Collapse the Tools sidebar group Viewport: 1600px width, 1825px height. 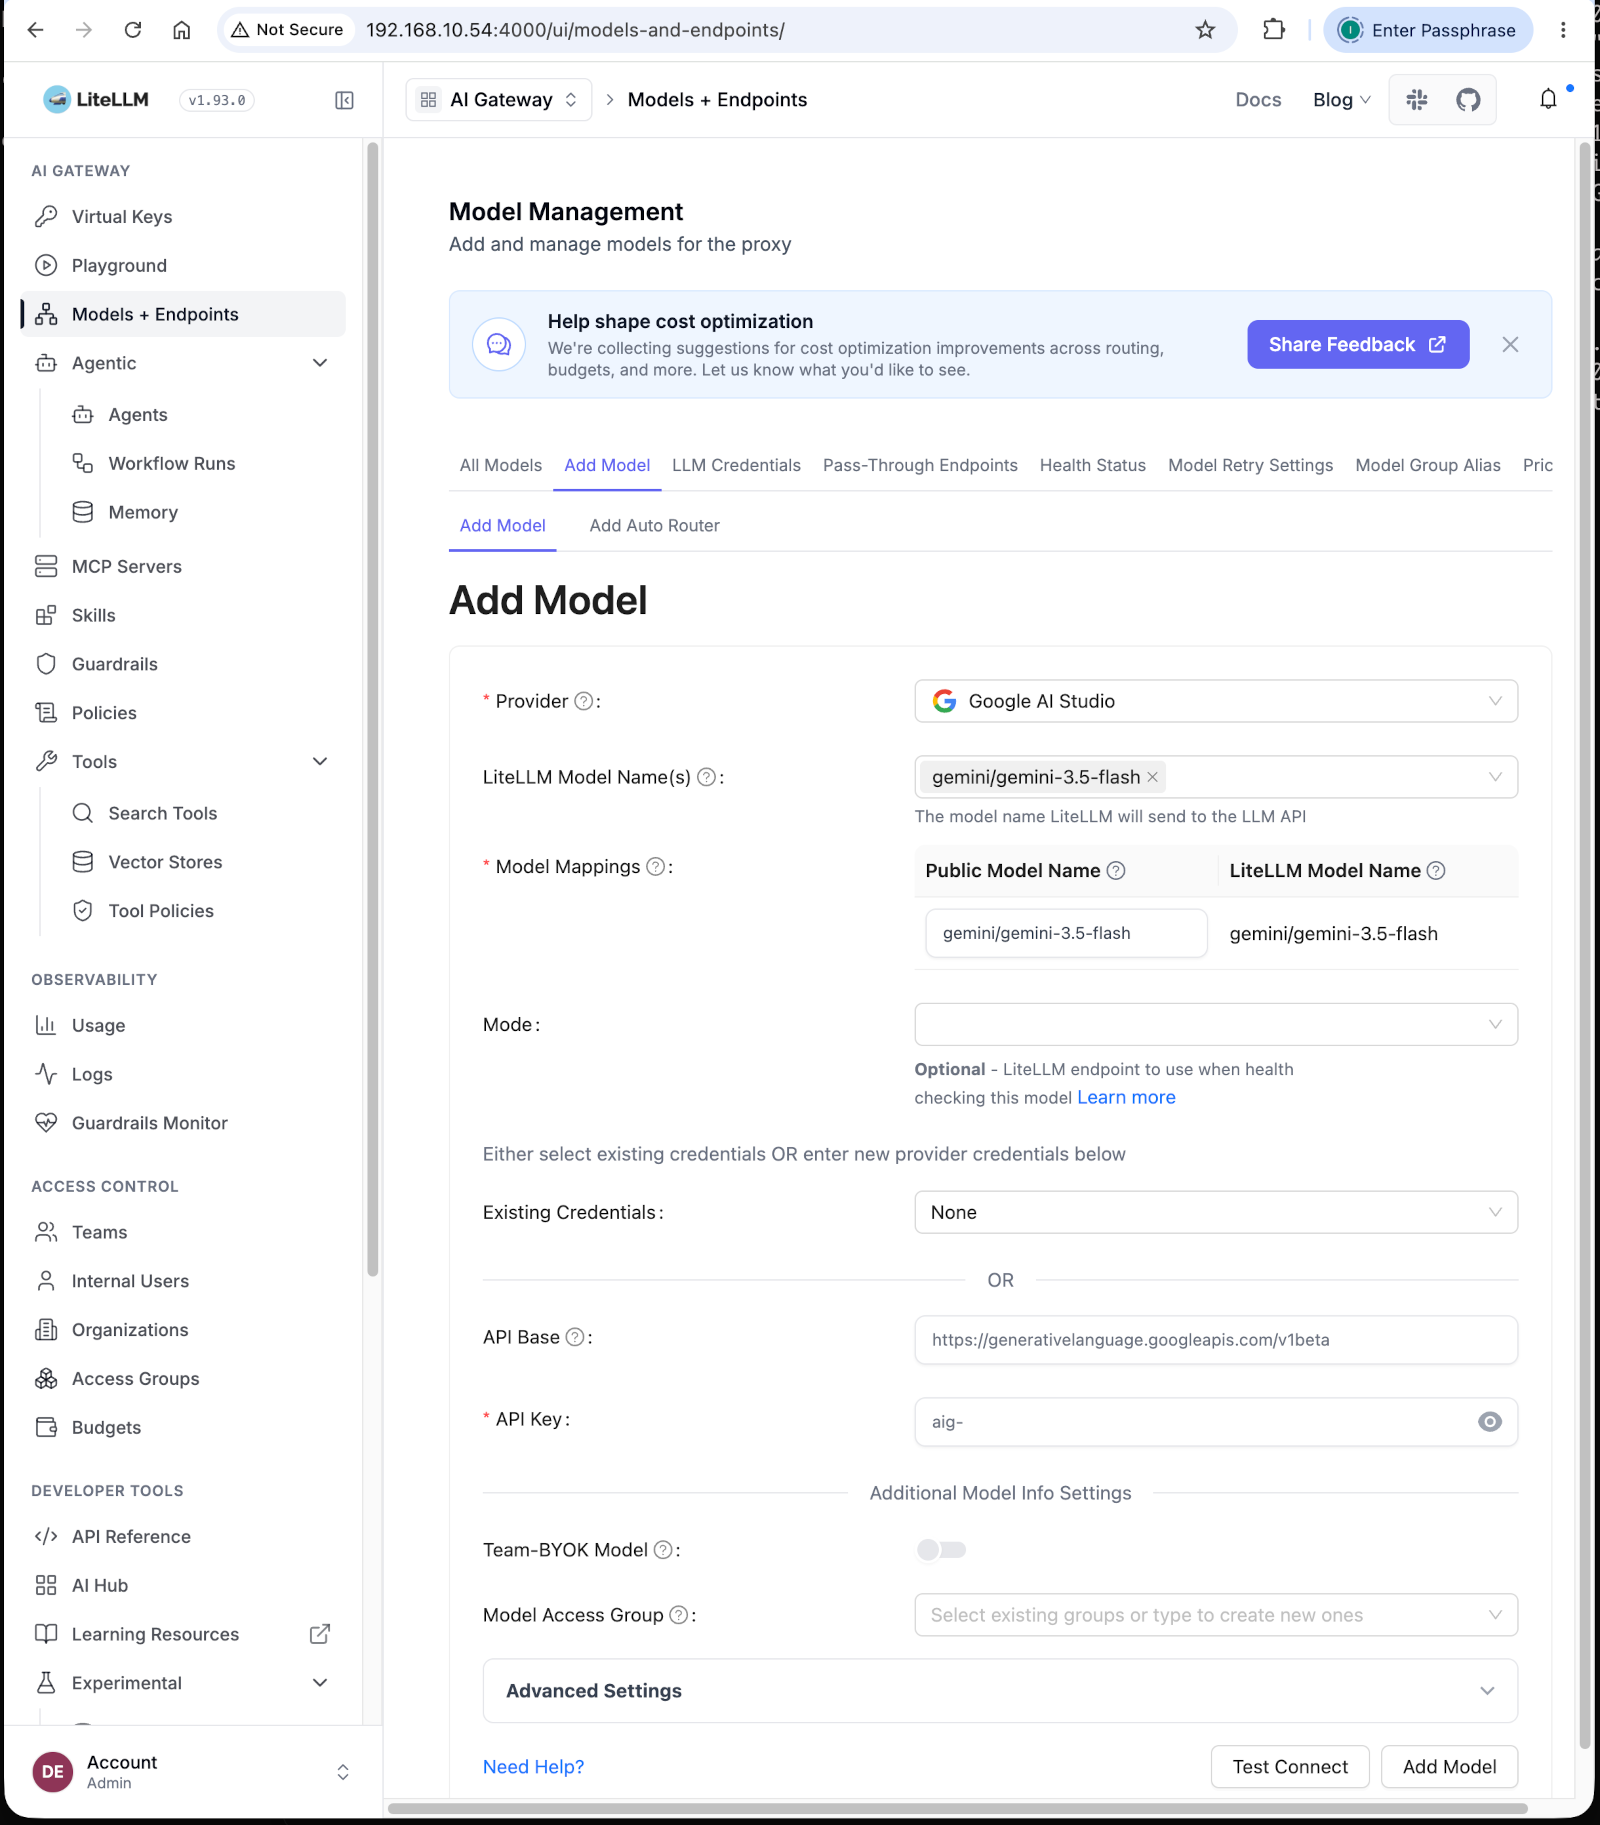click(183, 762)
